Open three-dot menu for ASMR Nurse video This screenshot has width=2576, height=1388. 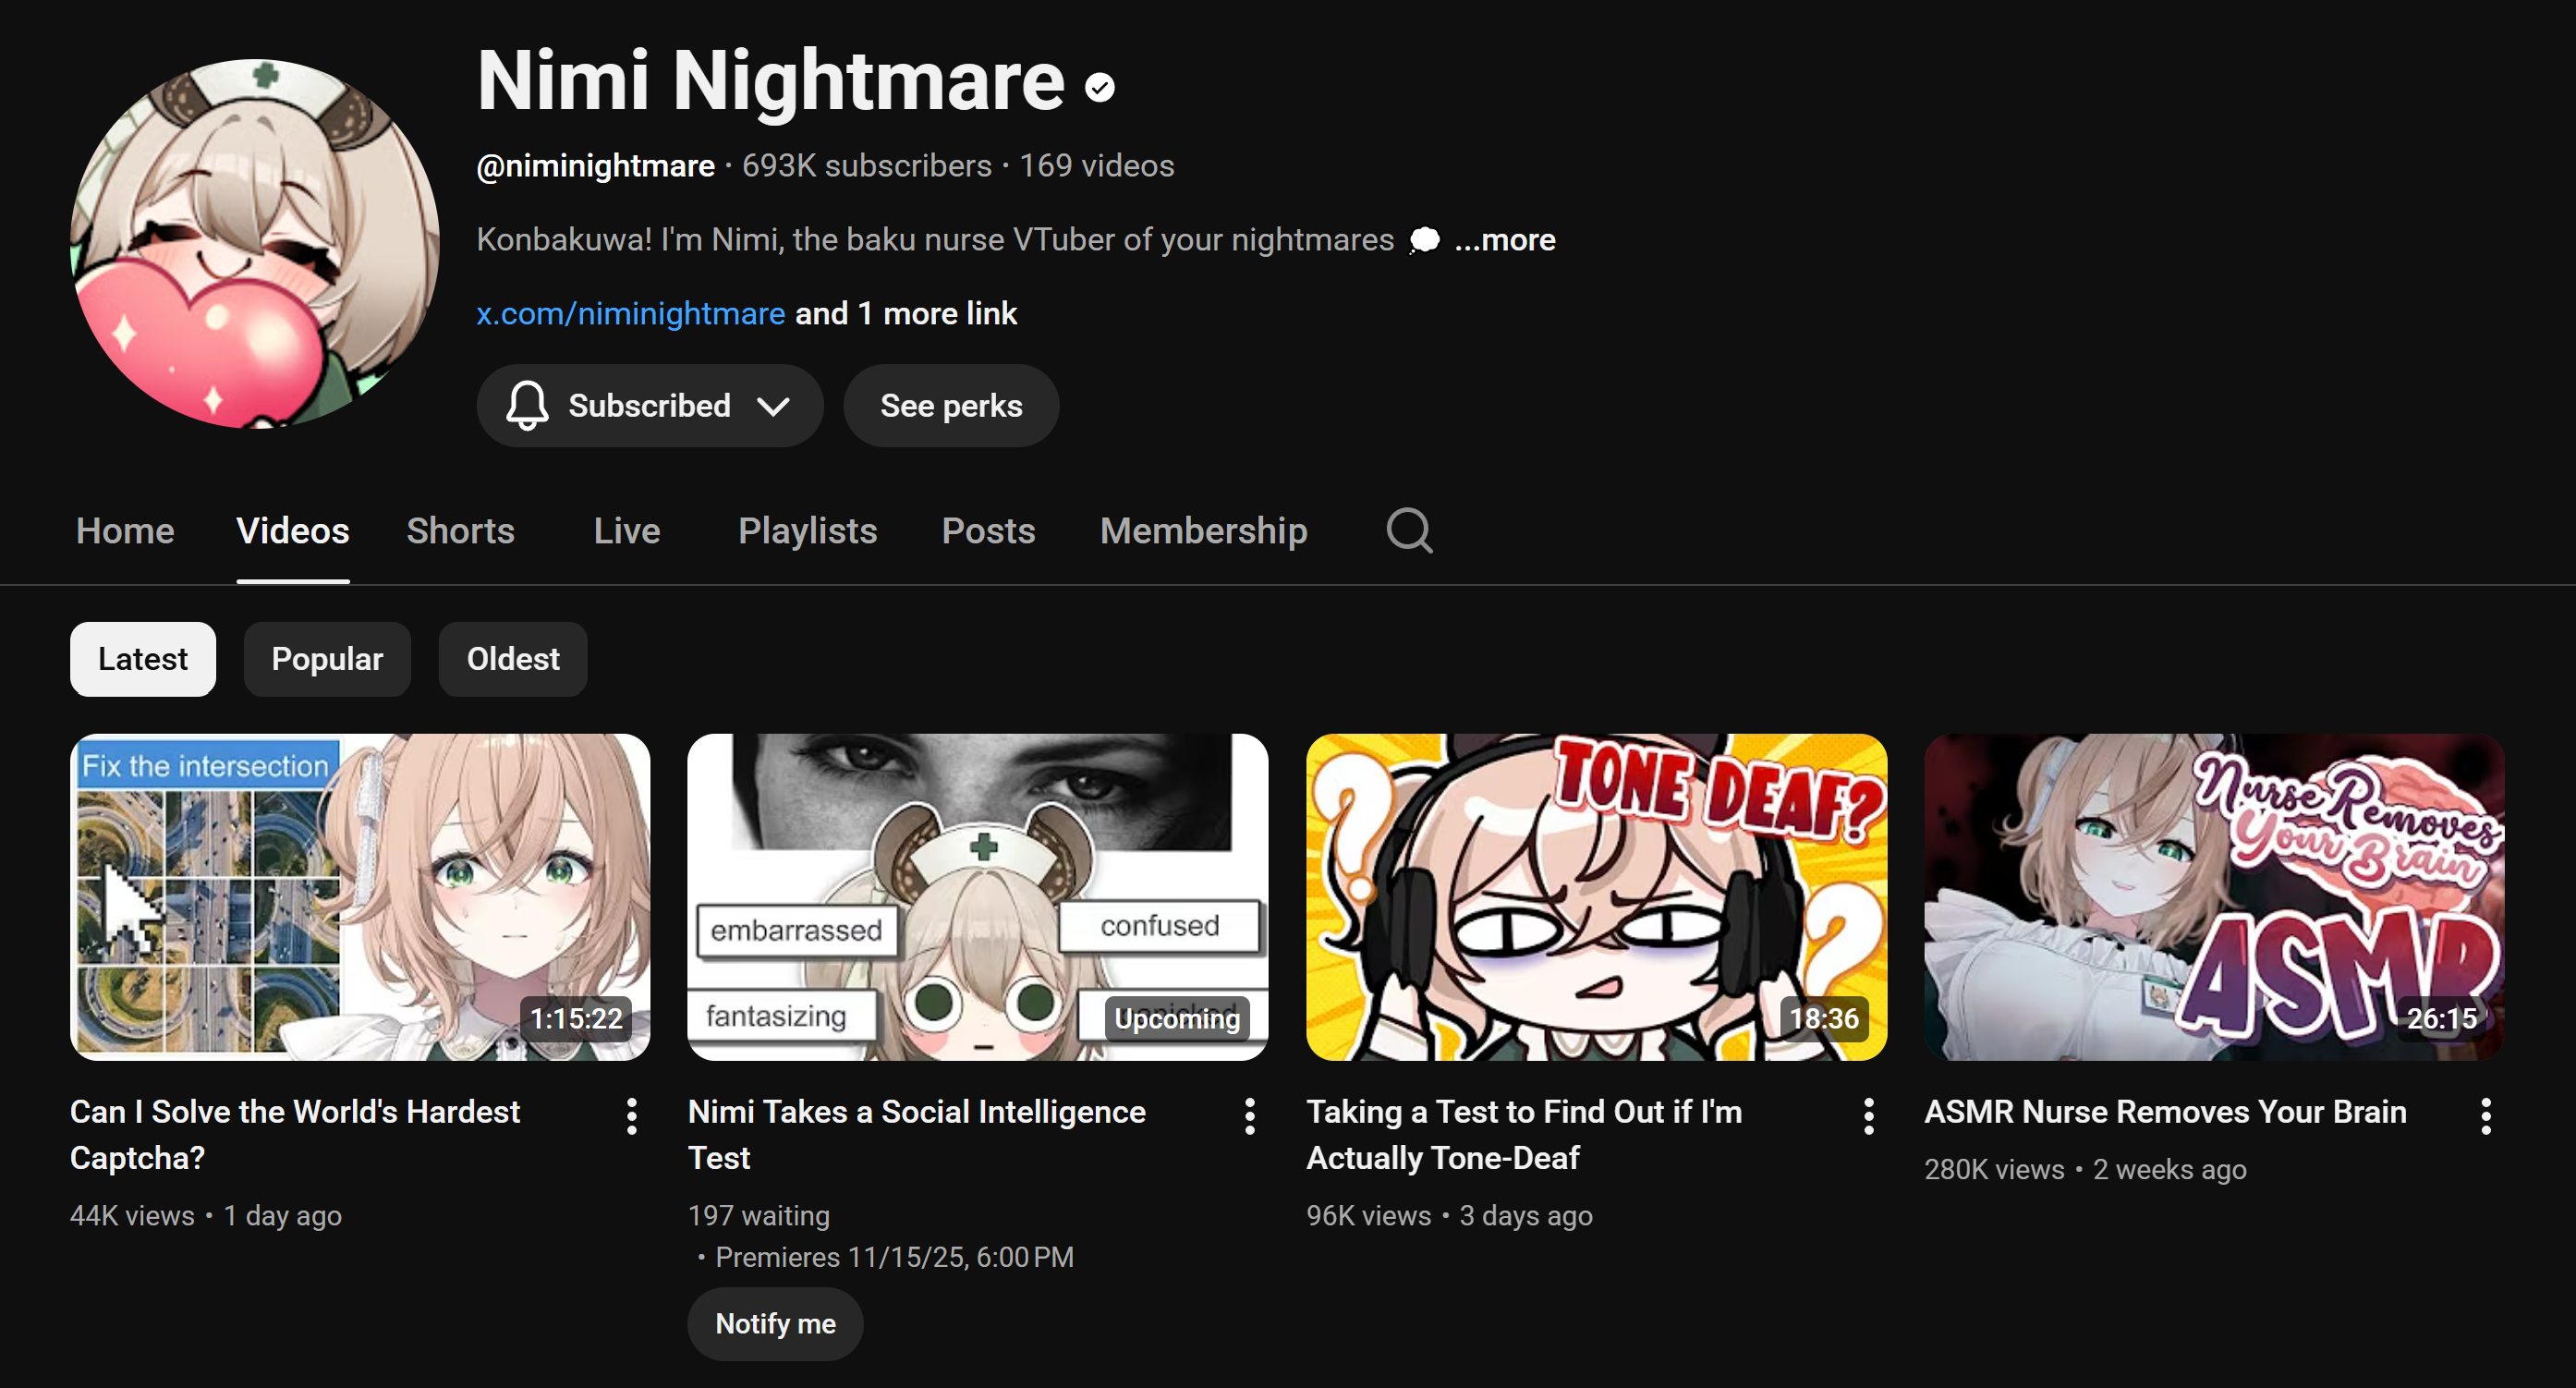click(2485, 1115)
